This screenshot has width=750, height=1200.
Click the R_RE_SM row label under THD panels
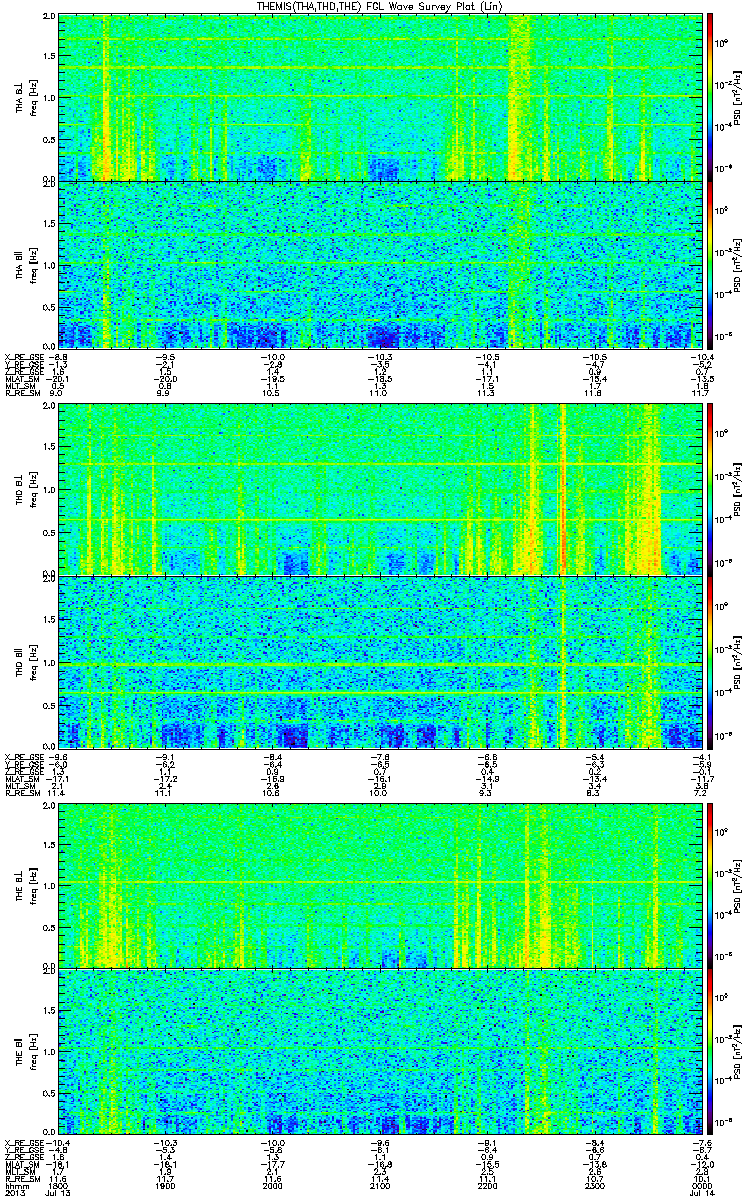pos(22,794)
